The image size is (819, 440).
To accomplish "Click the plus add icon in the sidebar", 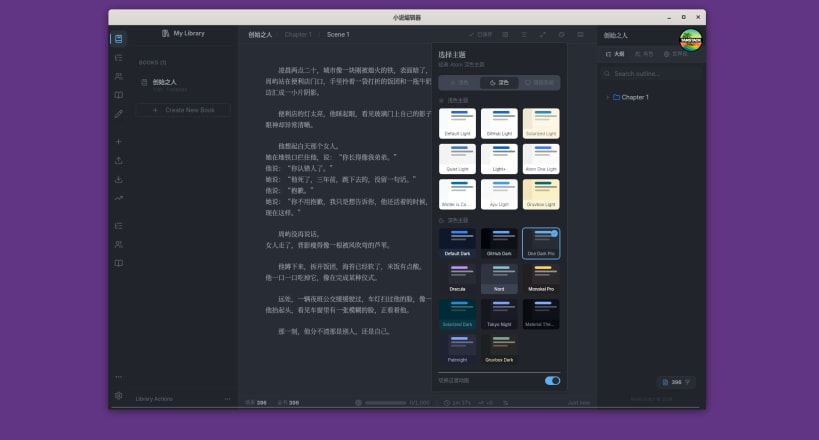I will click(119, 142).
